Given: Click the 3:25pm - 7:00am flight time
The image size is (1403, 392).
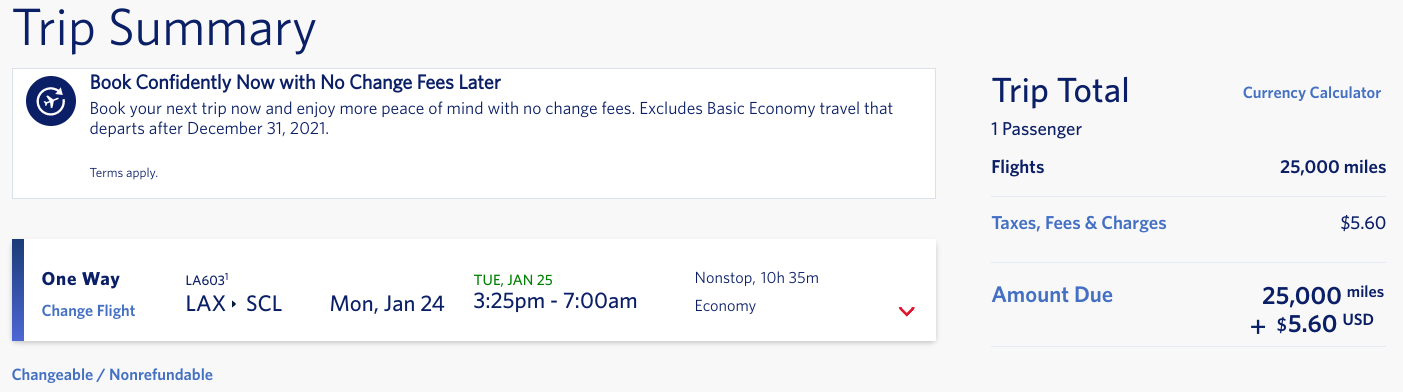Looking at the screenshot, I should click(555, 301).
